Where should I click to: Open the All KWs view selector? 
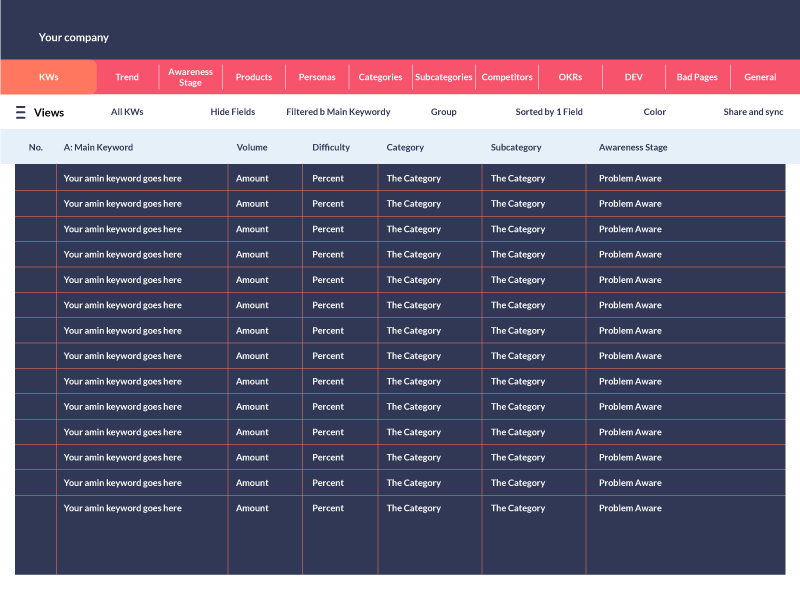[x=127, y=112]
